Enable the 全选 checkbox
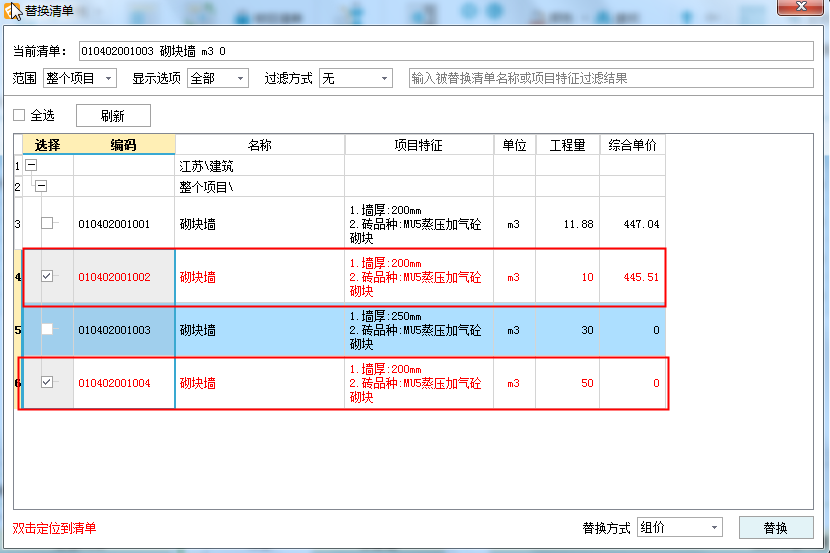The height and width of the screenshot is (553, 830). (x=19, y=115)
